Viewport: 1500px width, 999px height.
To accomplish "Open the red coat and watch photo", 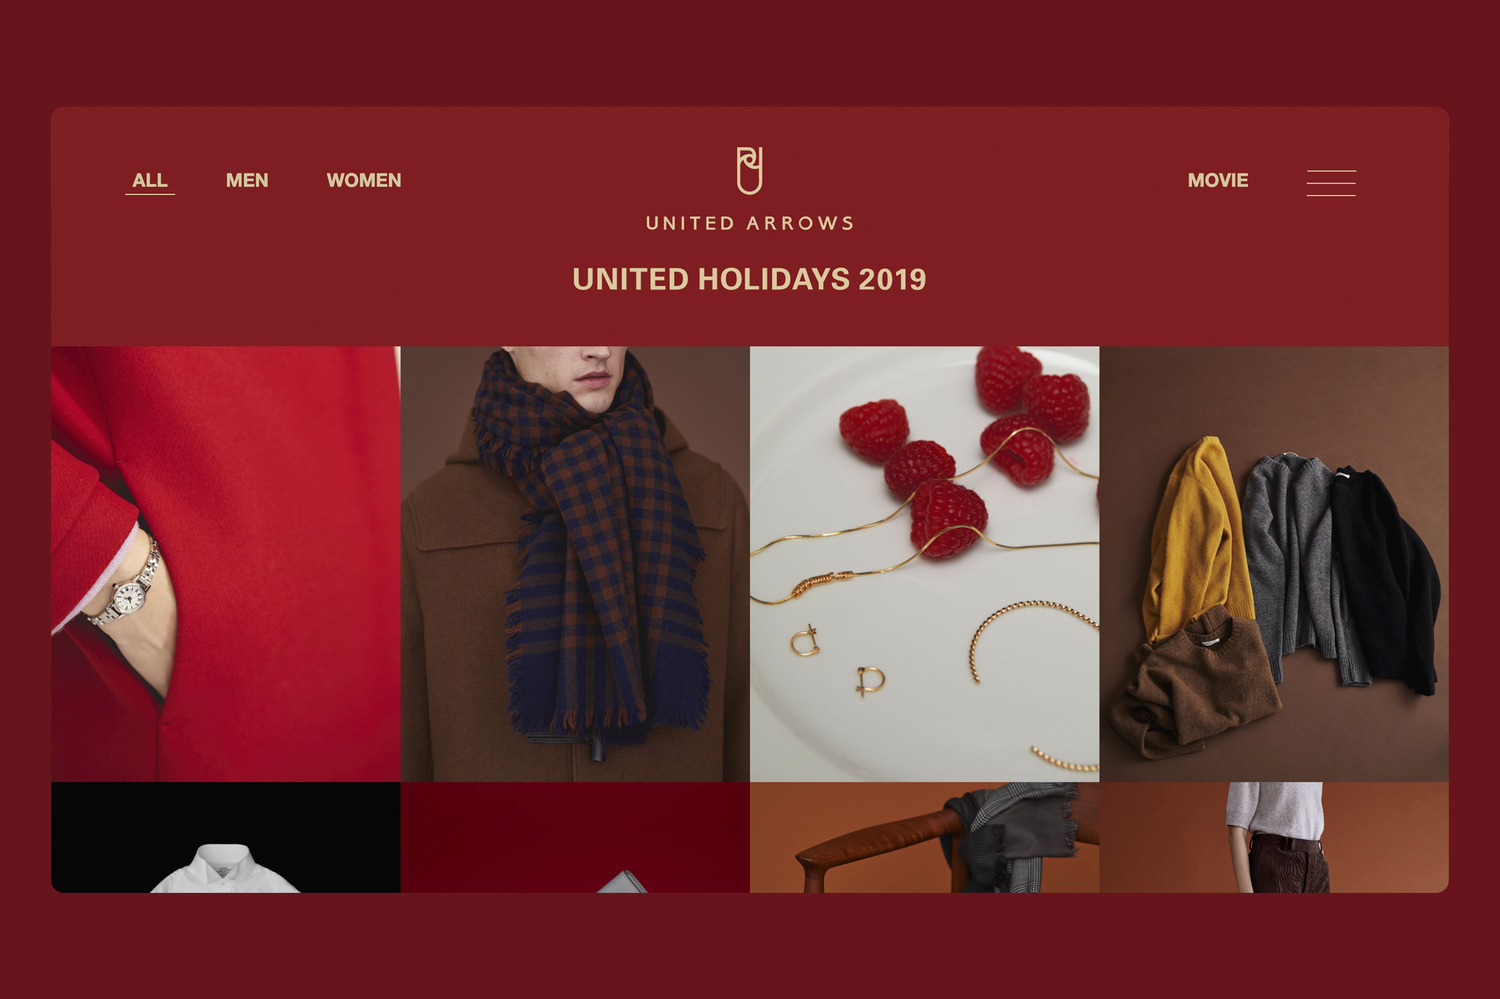I will tap(226, 564).
